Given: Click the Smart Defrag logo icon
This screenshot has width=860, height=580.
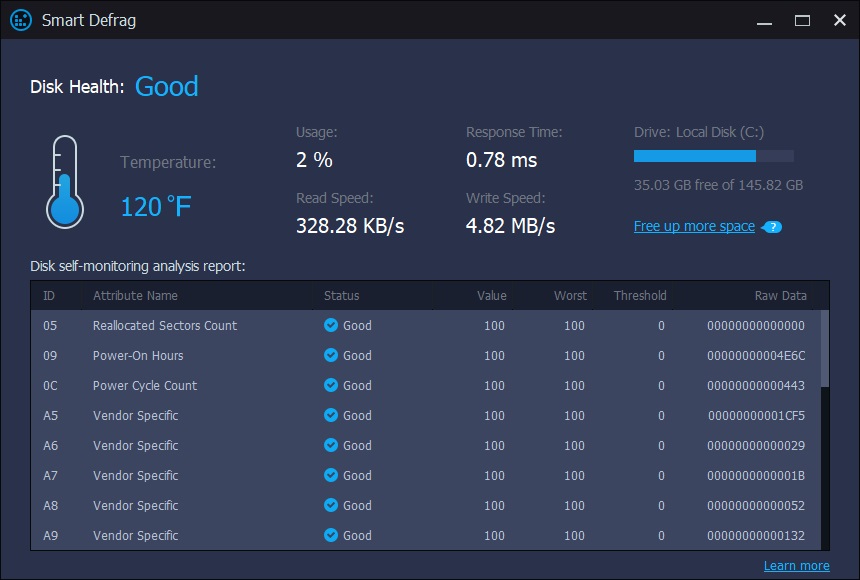Looking at the screenshot, I should pos(20,20).
